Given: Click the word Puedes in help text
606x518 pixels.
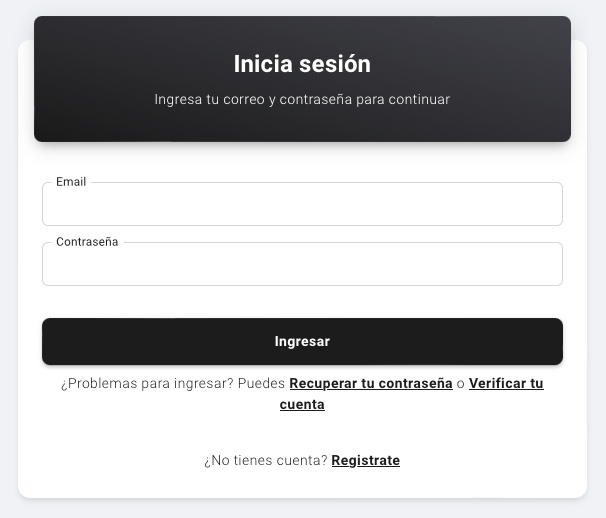Looking at the screenshot, I should 261,384.
